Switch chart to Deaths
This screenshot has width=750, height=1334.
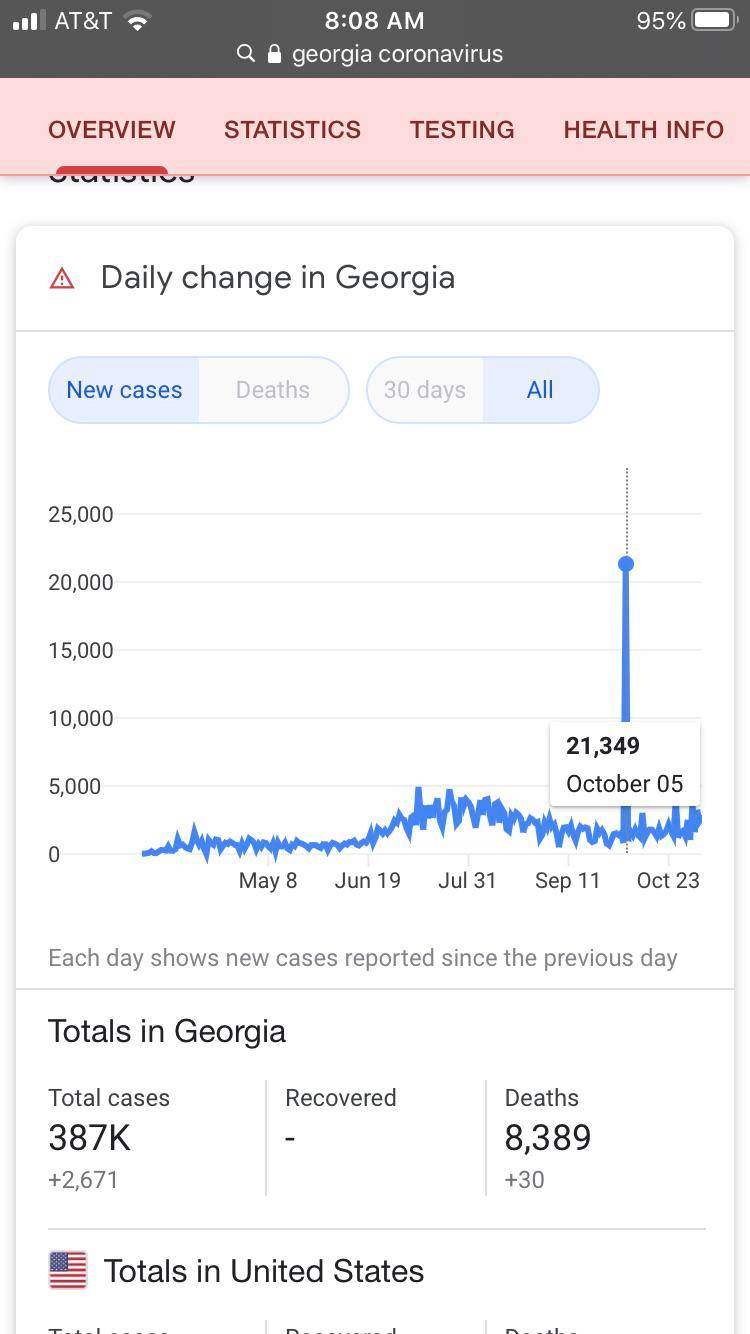pos(272,390)
